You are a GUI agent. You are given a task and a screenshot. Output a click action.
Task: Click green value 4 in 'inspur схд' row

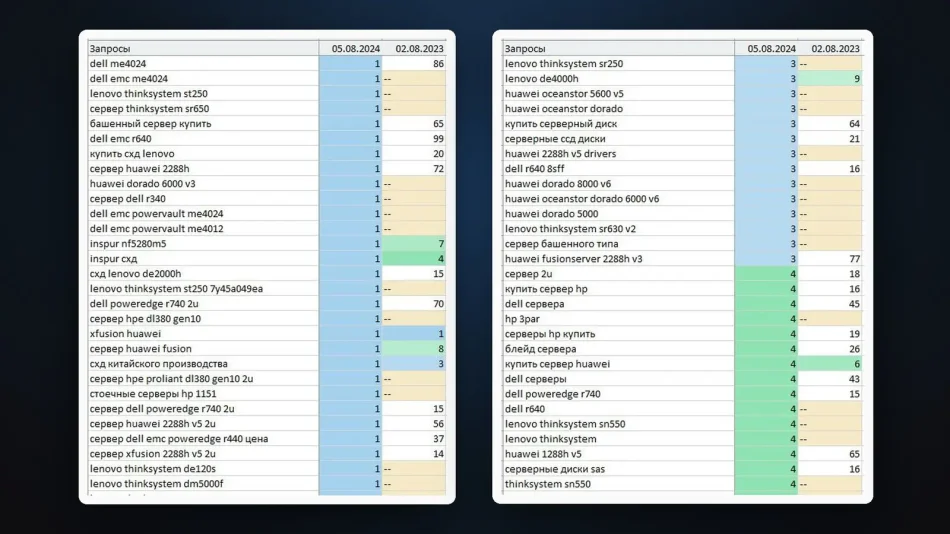click(414, 259)
